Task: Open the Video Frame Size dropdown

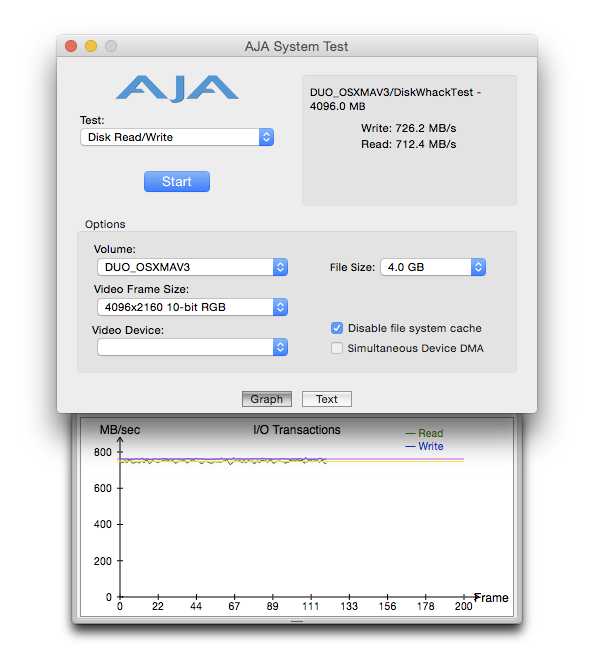Action: 193,307
